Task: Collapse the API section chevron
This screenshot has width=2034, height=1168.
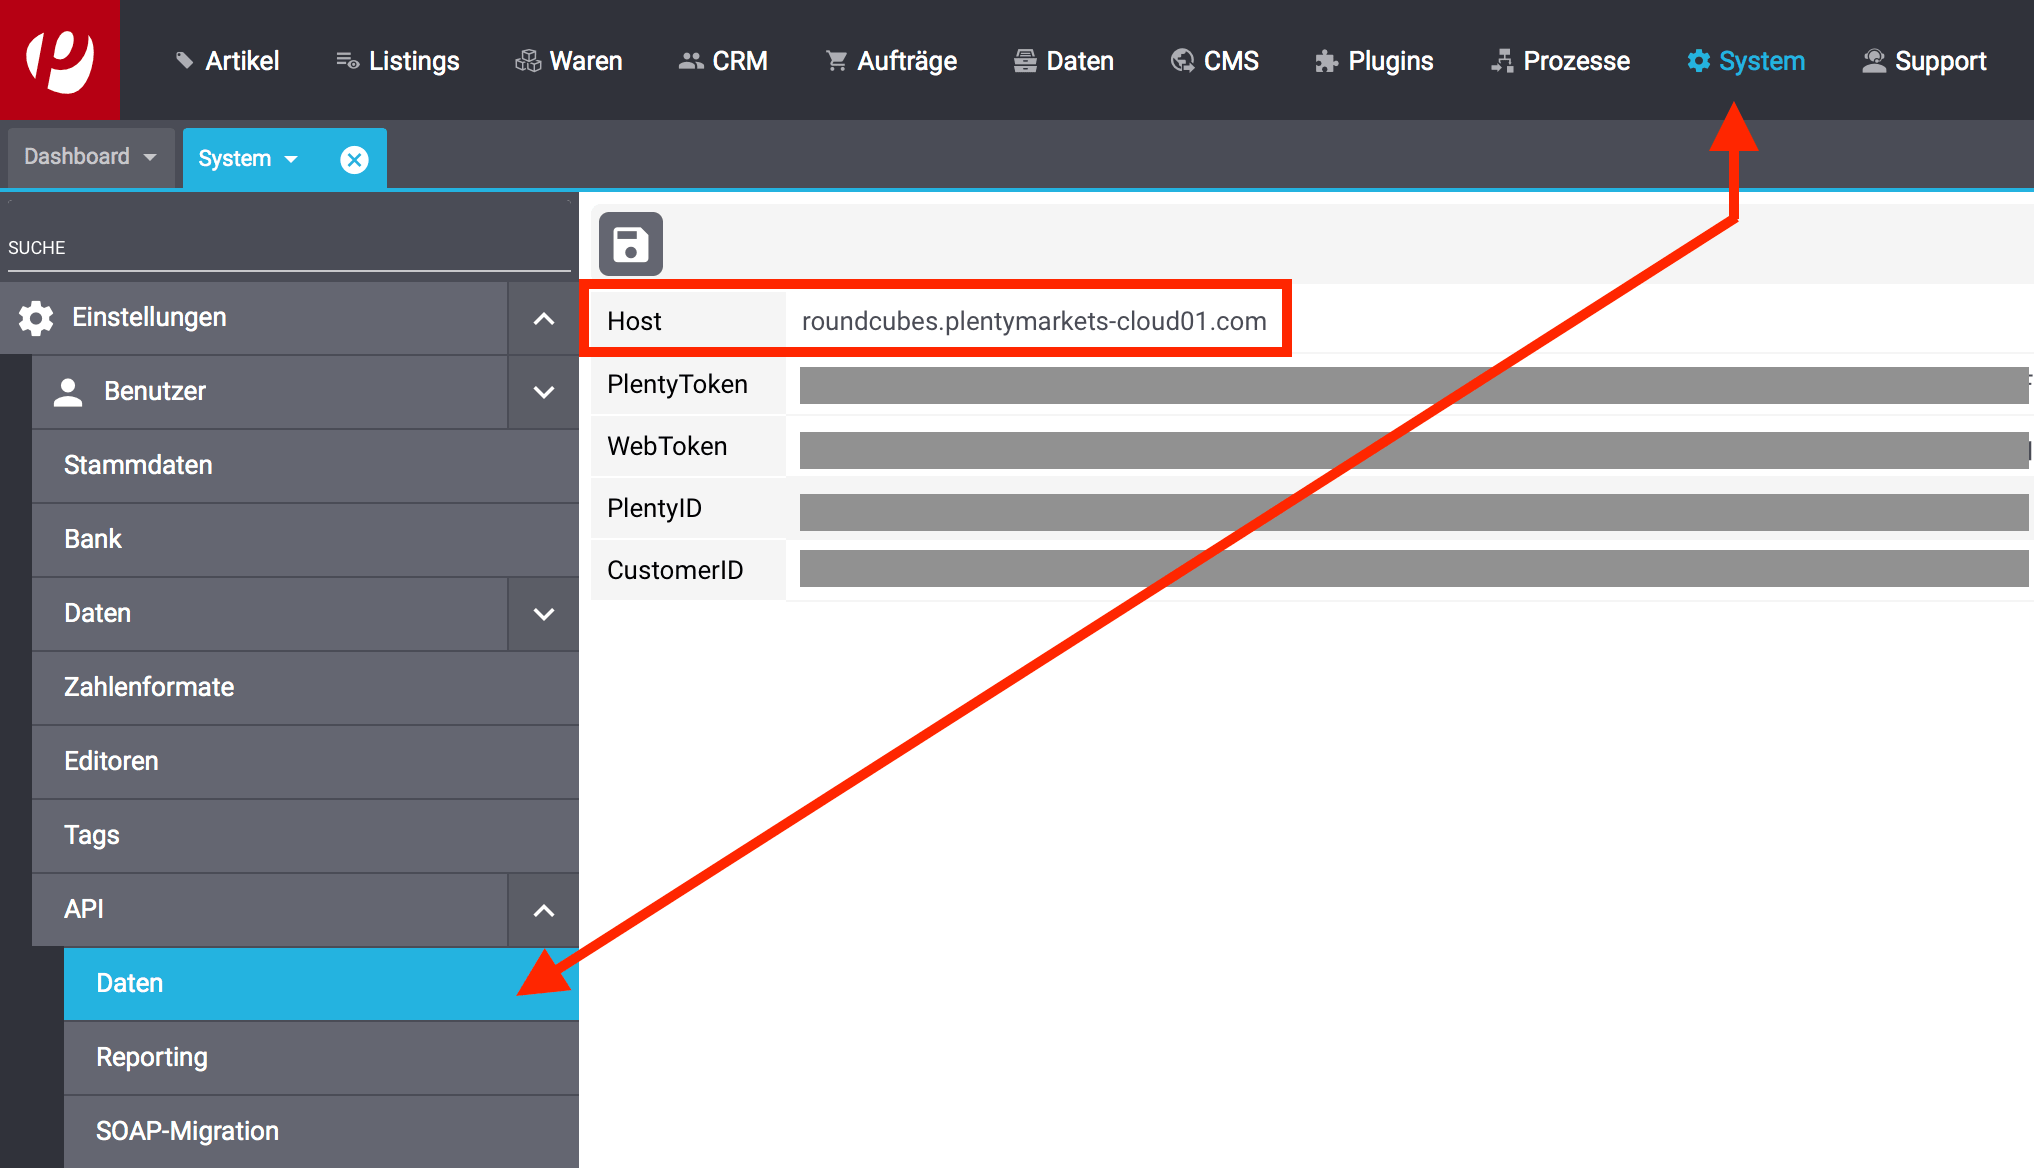Action: (543, 910)
